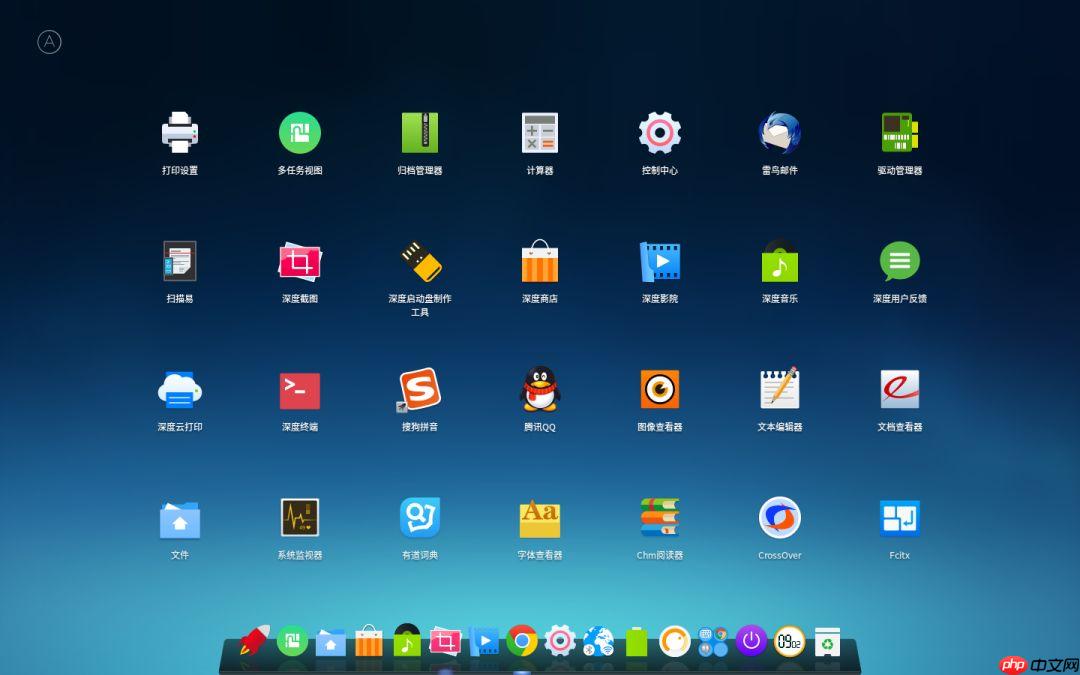The width and height of the screenshot is (1080, 675).
Task: Launch Tencent QQ
Action: pyautogui.click(x=540, y=390)
